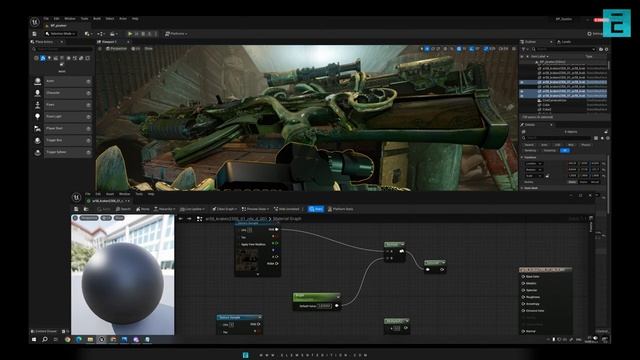This screenshot has height=360, width=640.
Task: Set Mobility to Movable
Action: pos(595,182)
